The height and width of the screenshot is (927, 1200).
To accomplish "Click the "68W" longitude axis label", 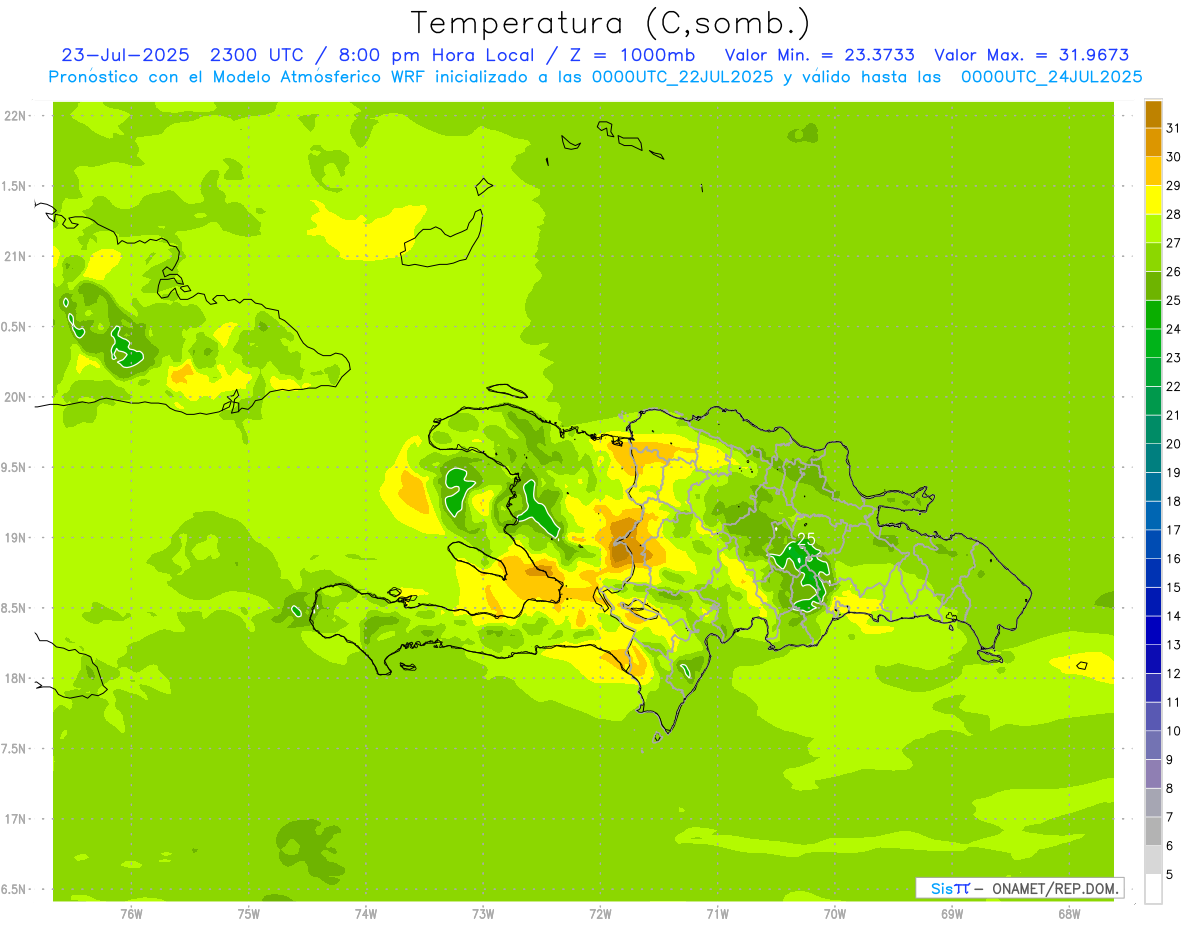I will pos(1069,913).
